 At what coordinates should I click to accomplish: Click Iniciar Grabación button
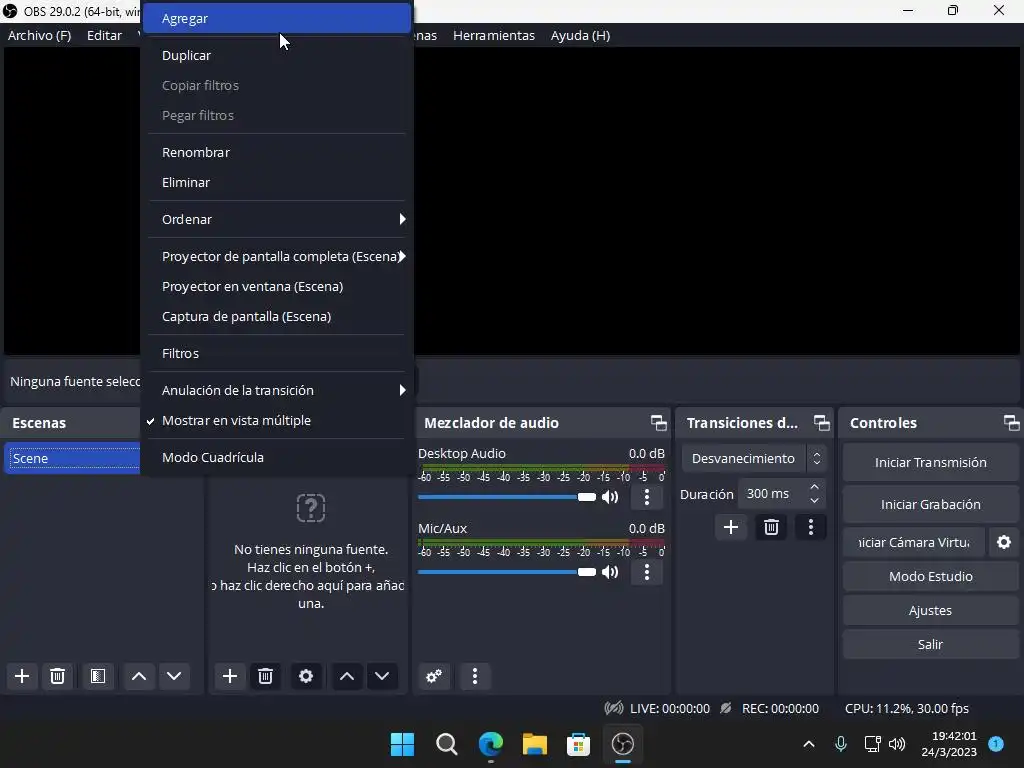pos(931,504)
